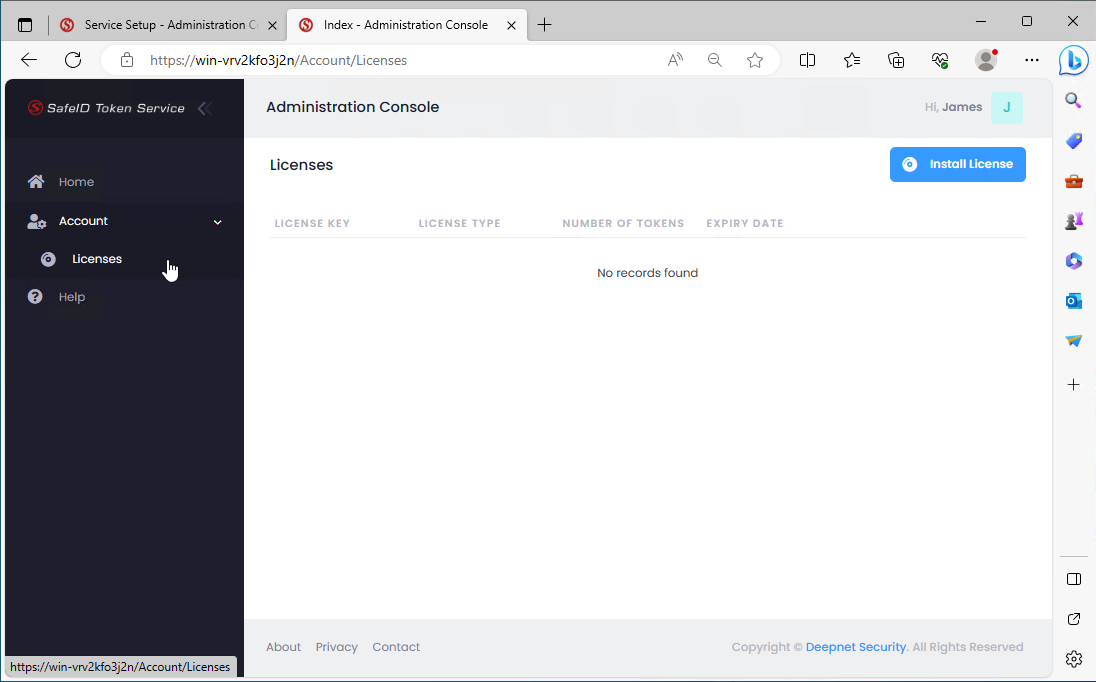Screen dimensions: 1096x682
Task: Open the About footer link
Action: click(x=283, y=647)
